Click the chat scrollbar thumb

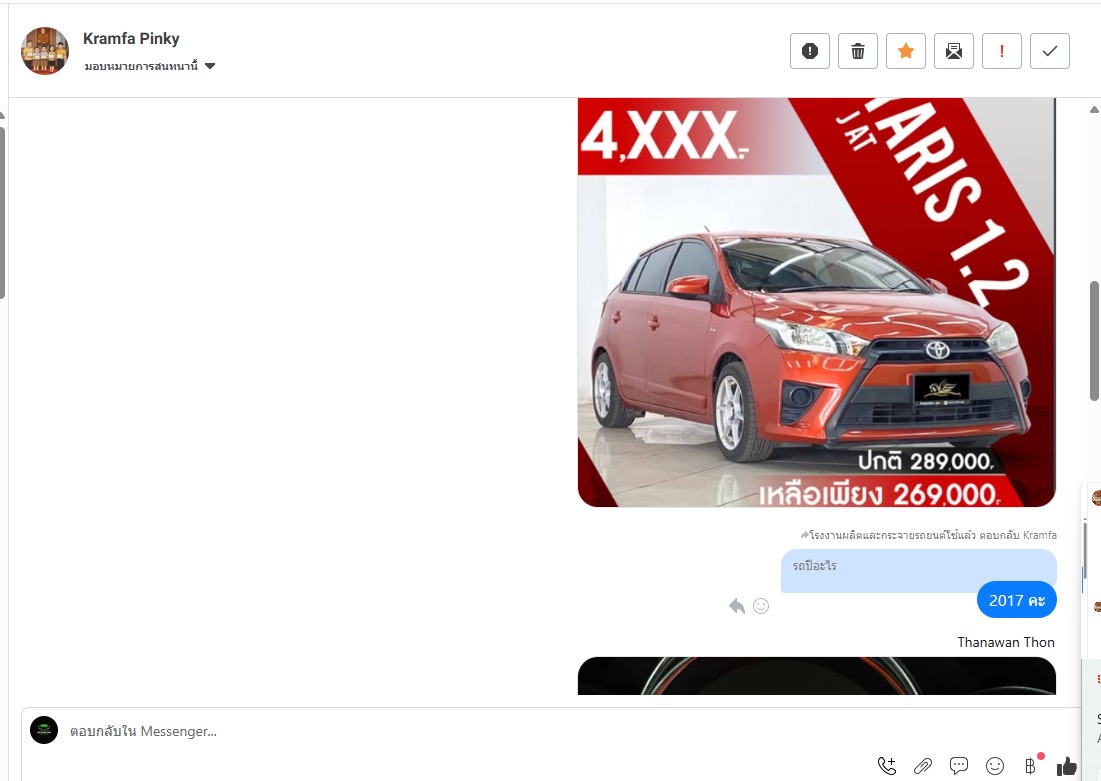(x=1094, y=341)
